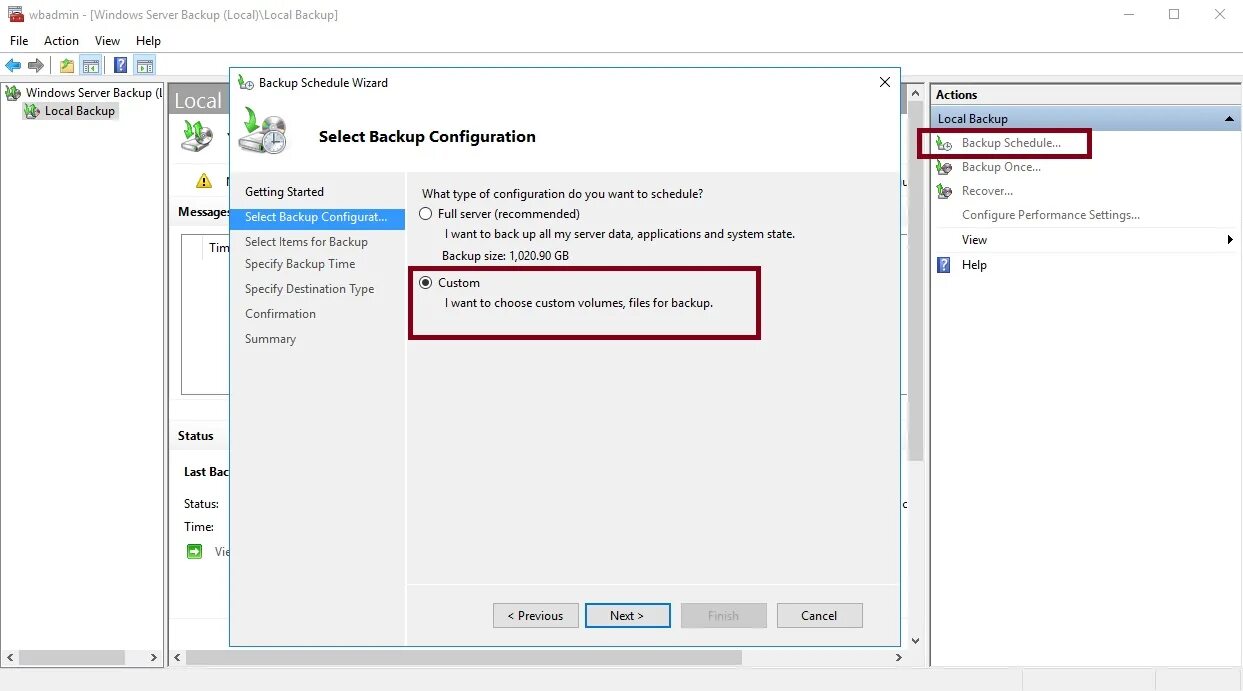Select the Custom configuration radio button
Image resolution: width=1243 pixels, height=691 pixels.
coord(426,283)
